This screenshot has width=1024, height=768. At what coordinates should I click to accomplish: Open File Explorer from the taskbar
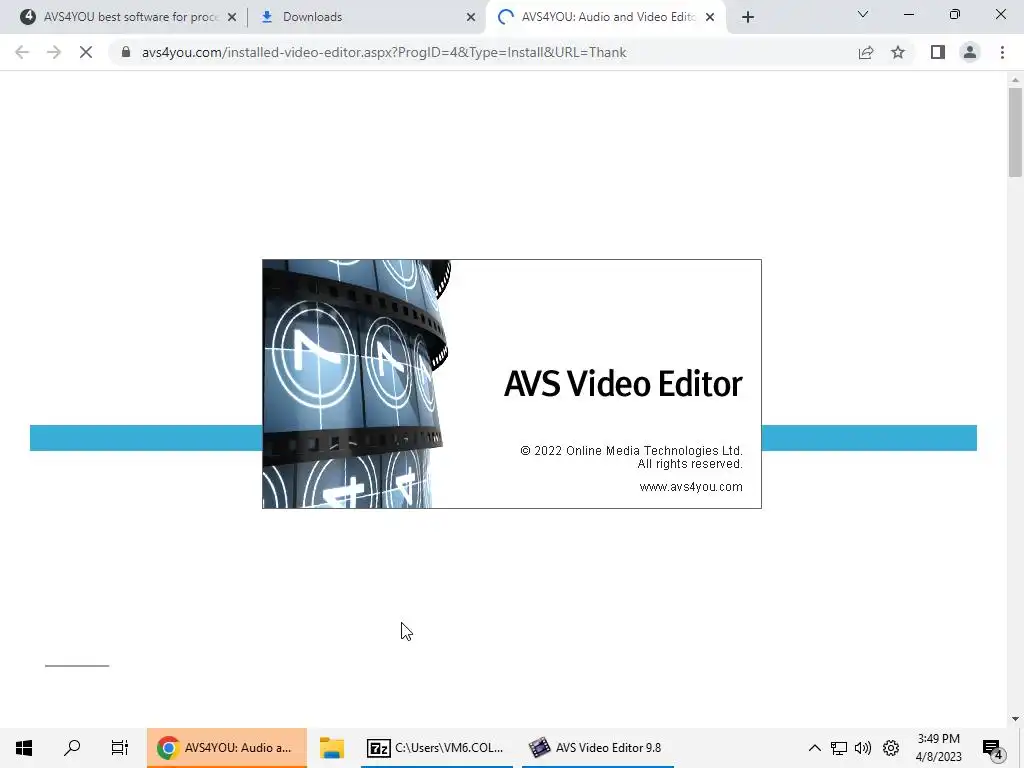coord(332,748)
